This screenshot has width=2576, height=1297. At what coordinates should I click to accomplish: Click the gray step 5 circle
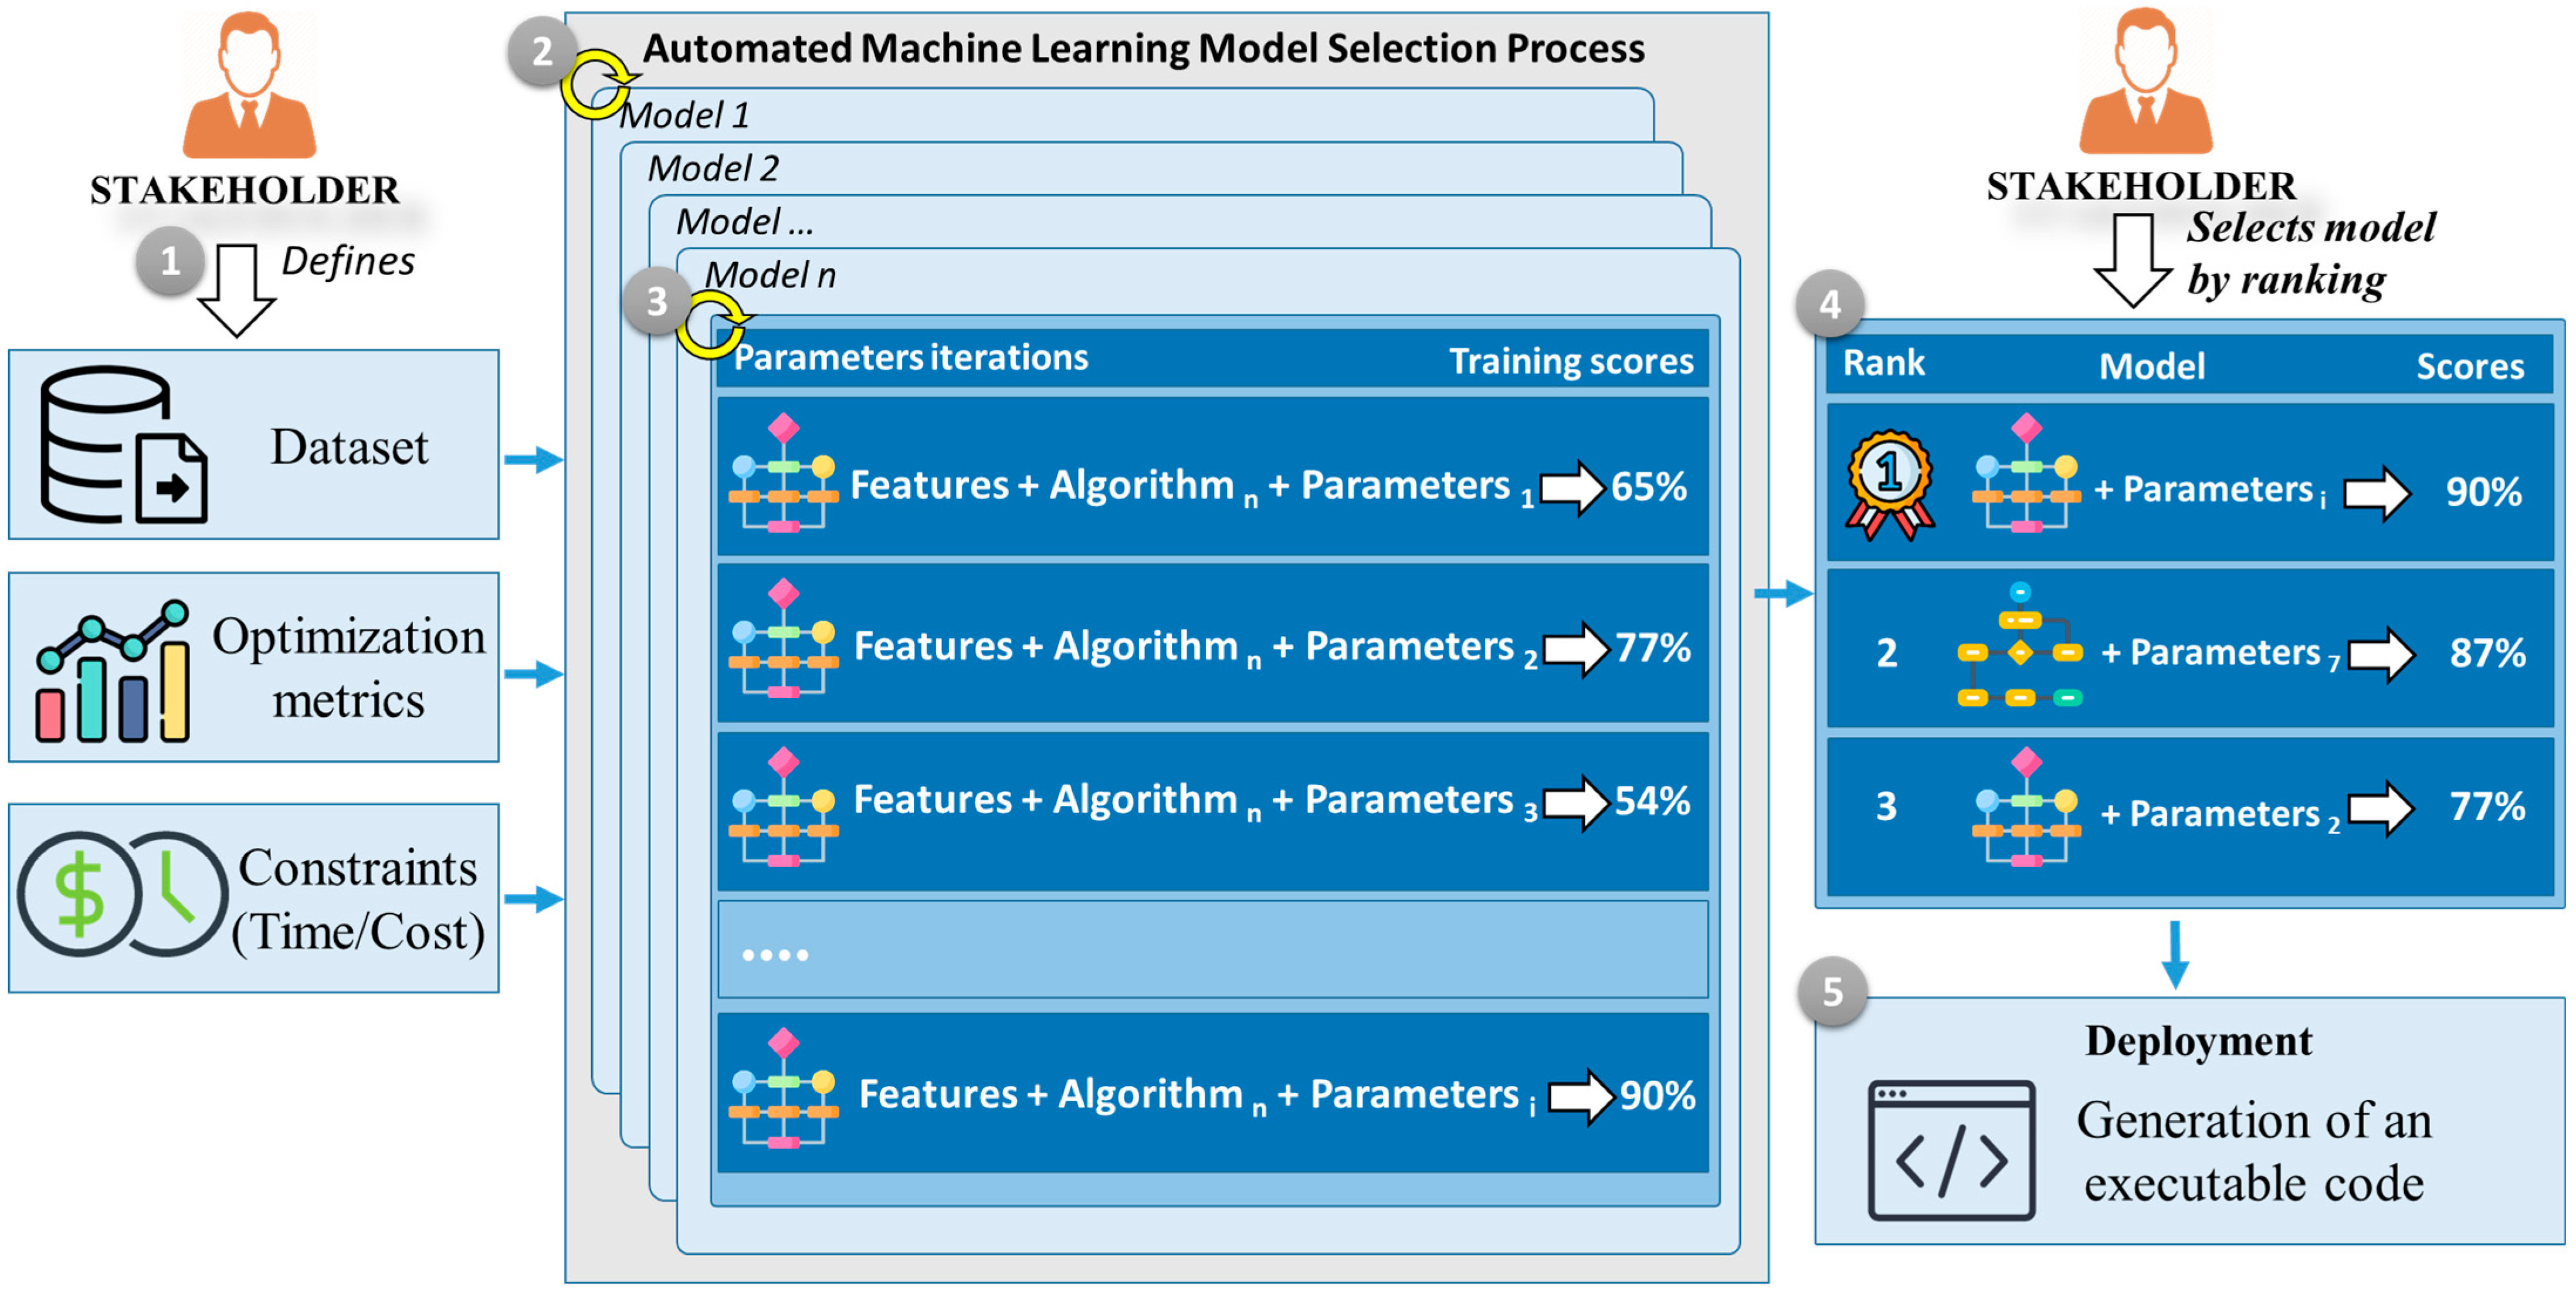tap(1832, 992)
